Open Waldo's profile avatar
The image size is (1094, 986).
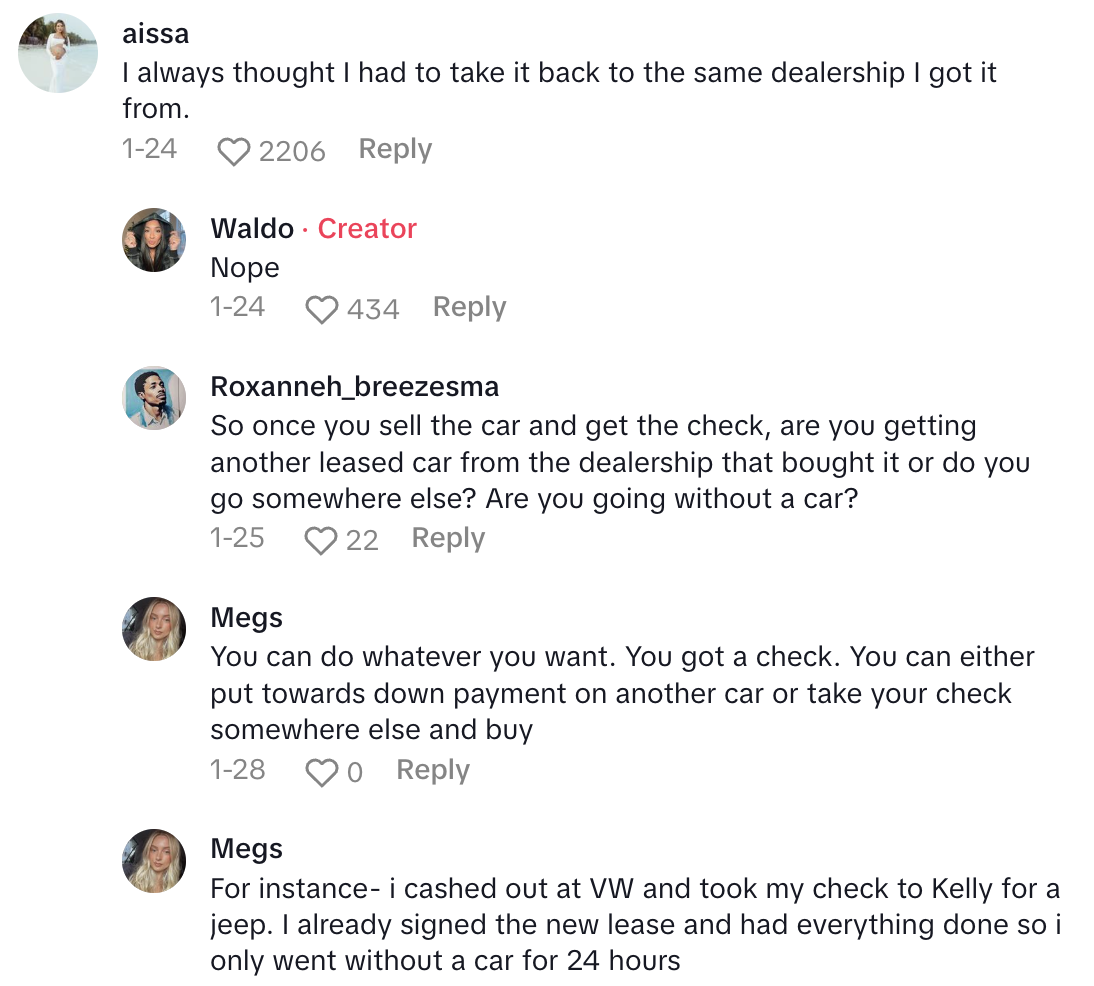(x=154, y=240)
